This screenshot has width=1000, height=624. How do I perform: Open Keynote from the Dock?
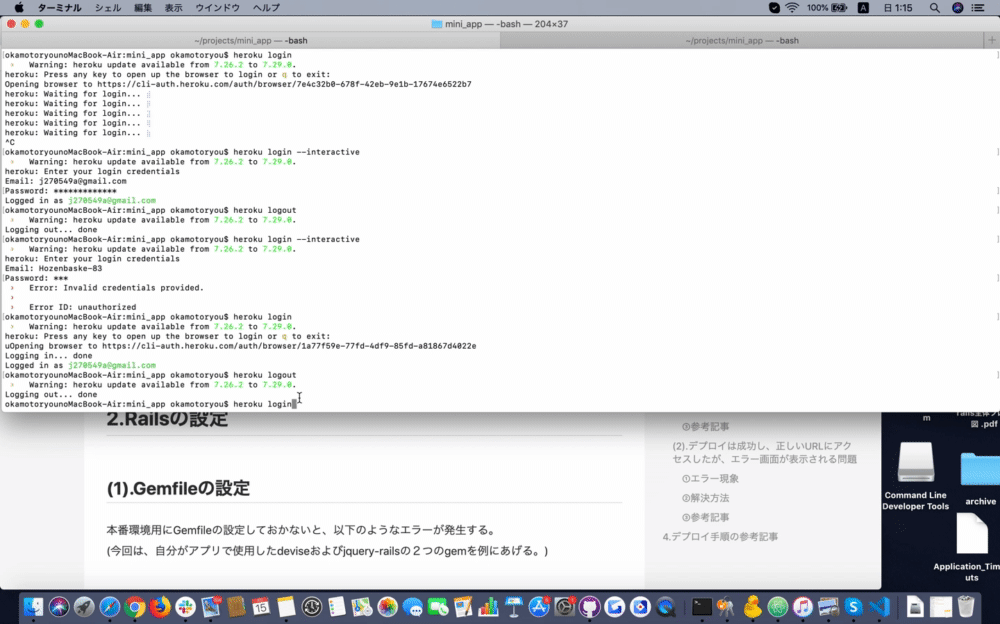[x=513, y=606]
